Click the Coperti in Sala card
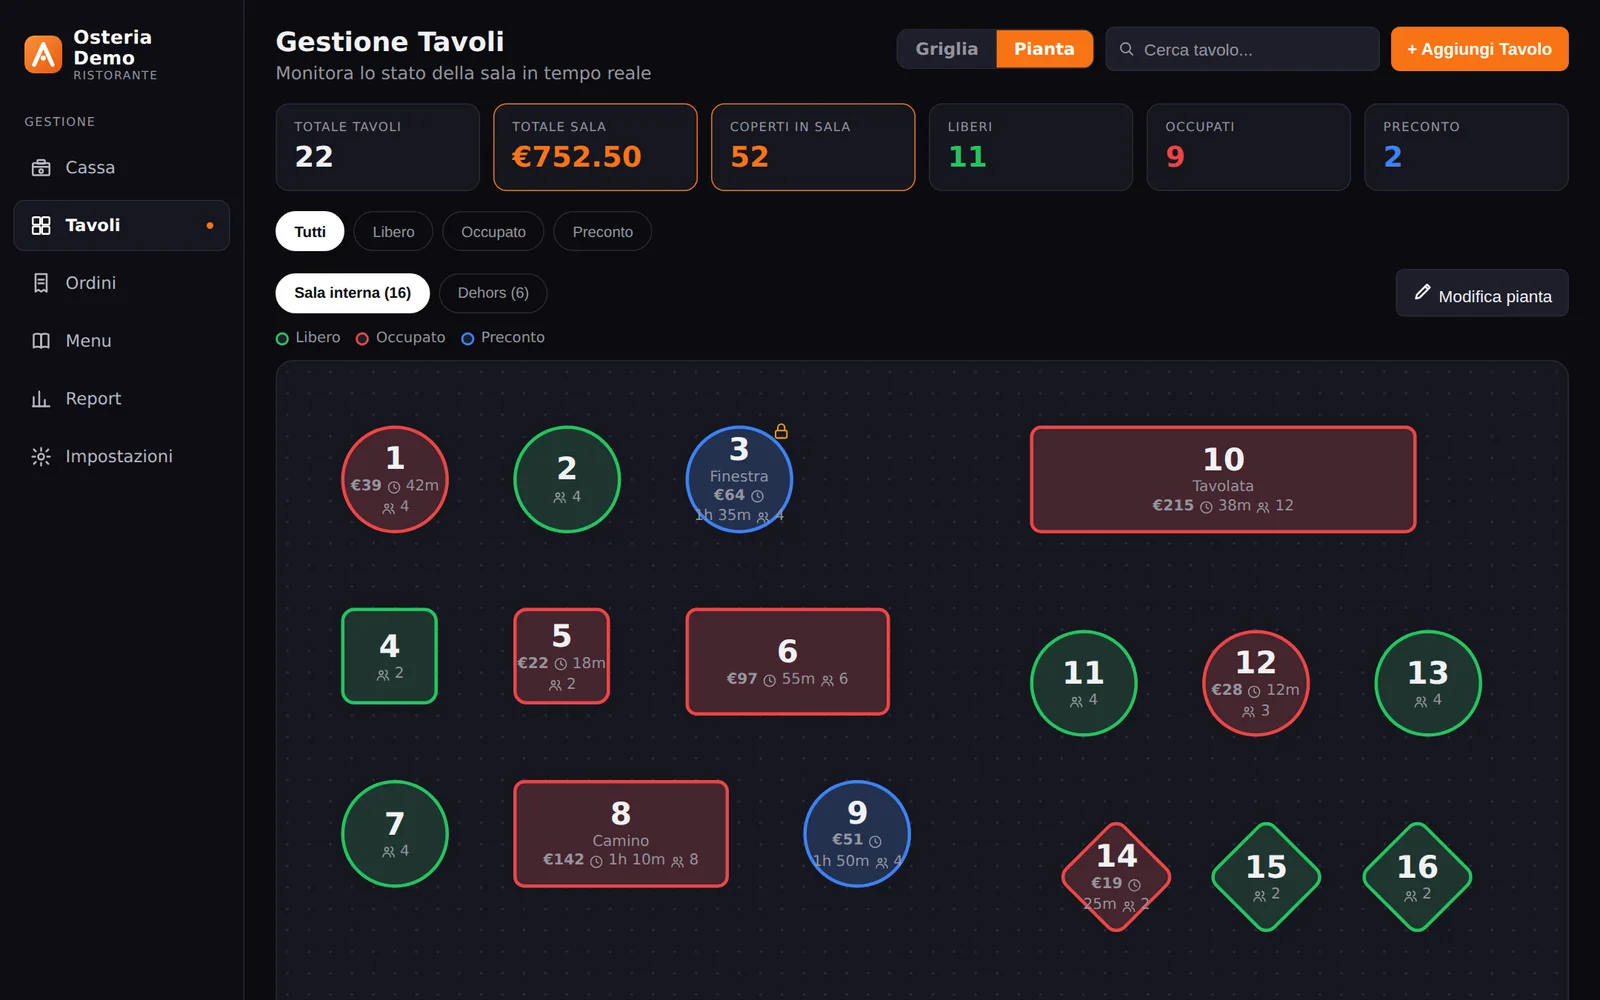Screen dimensions: 1600x1000 (x=813, y=147)
